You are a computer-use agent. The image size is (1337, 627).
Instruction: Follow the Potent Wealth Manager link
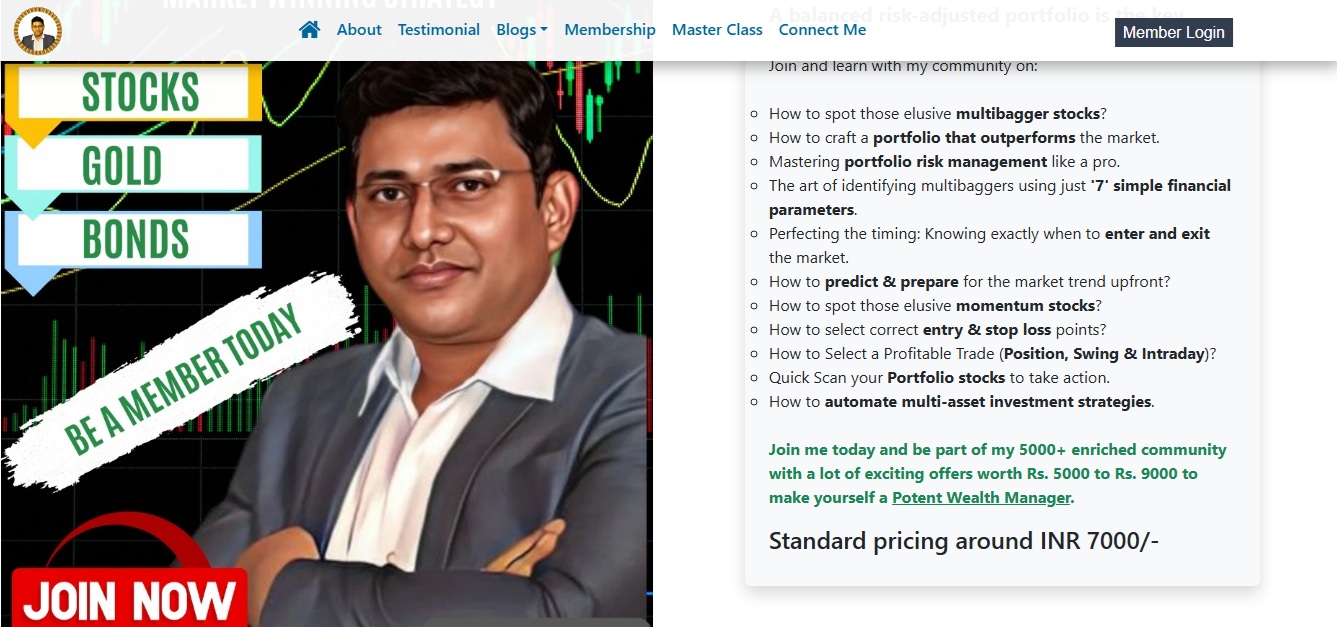click(981, 498)
